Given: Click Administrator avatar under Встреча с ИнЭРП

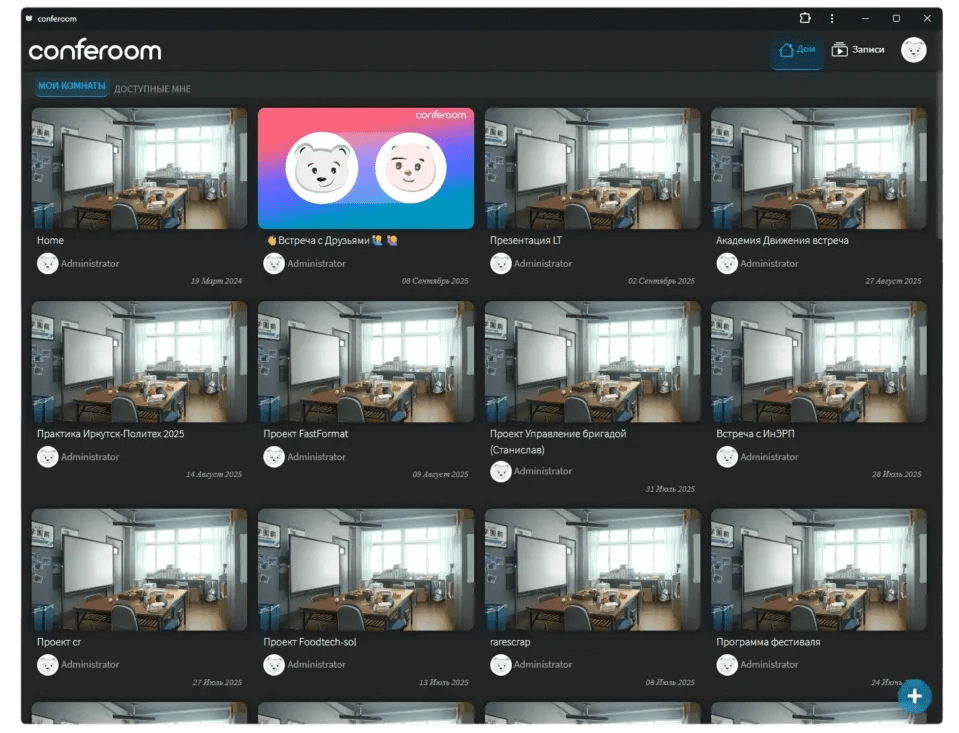Looking at the screenshot, I should (727, 457).
